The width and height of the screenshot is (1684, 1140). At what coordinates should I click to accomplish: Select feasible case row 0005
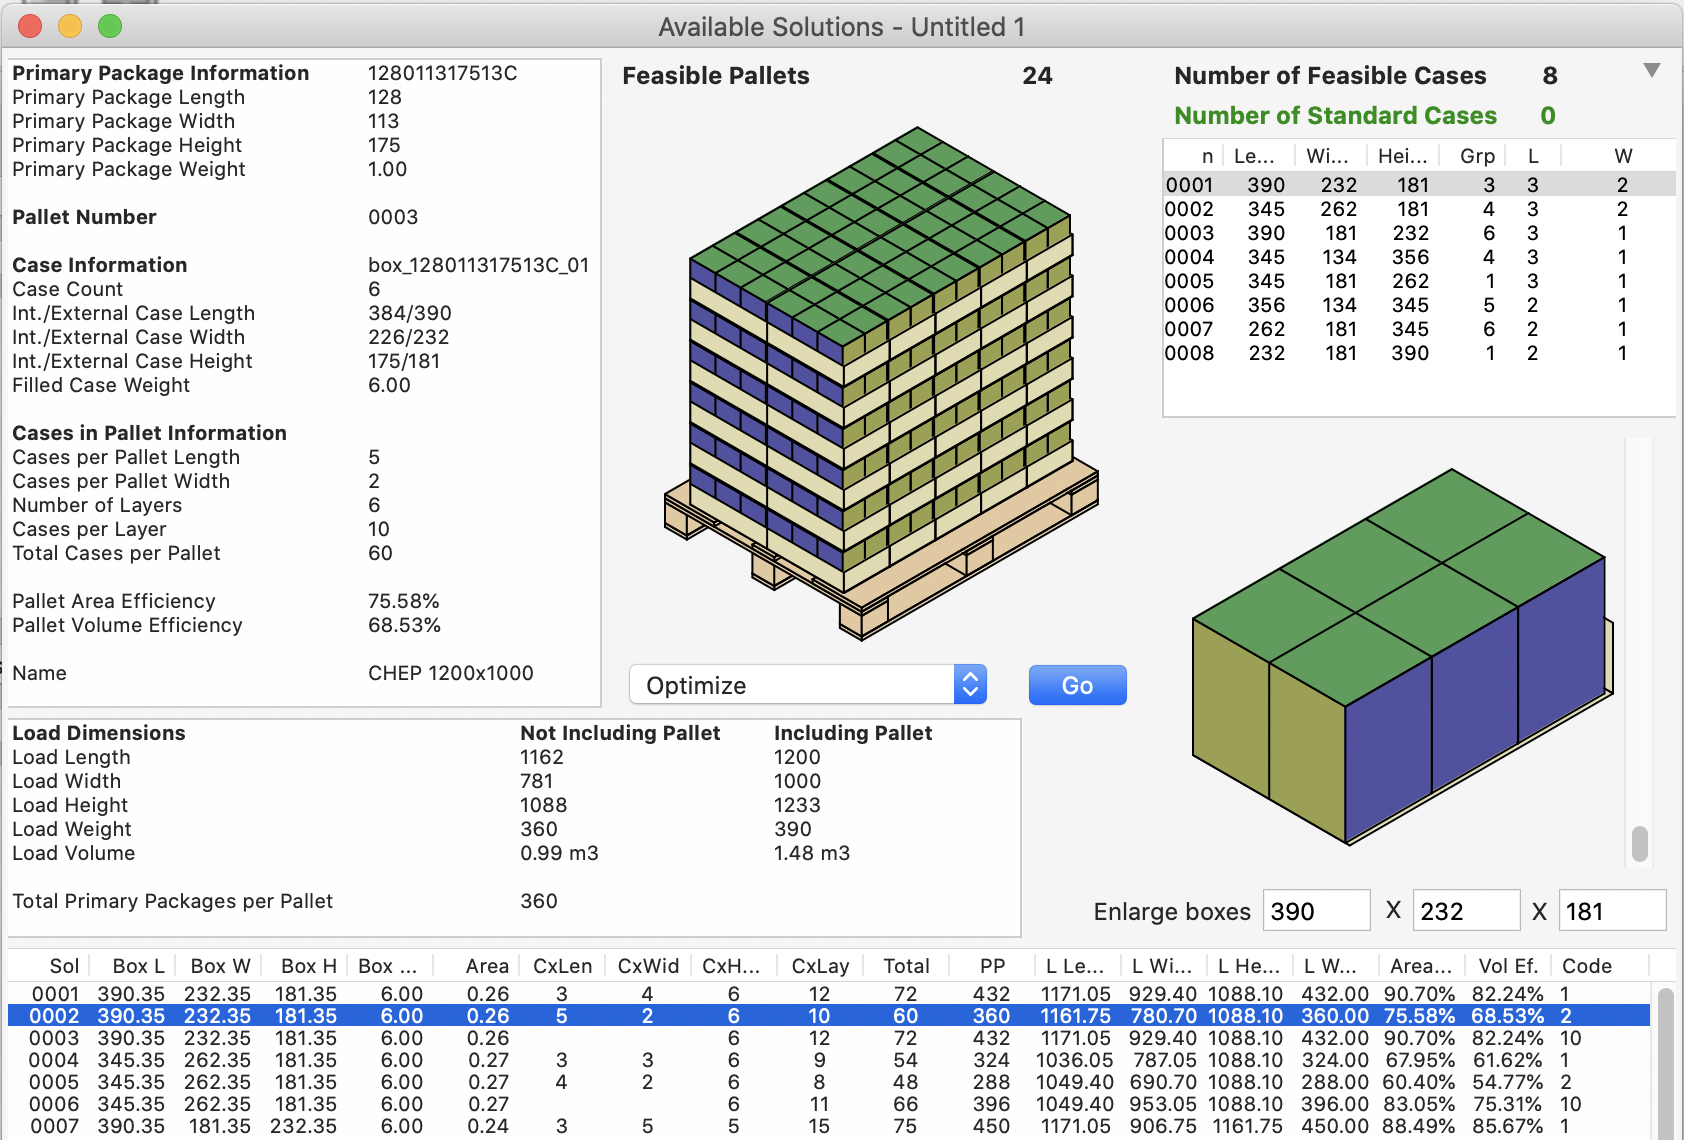tap(1418, 281)
